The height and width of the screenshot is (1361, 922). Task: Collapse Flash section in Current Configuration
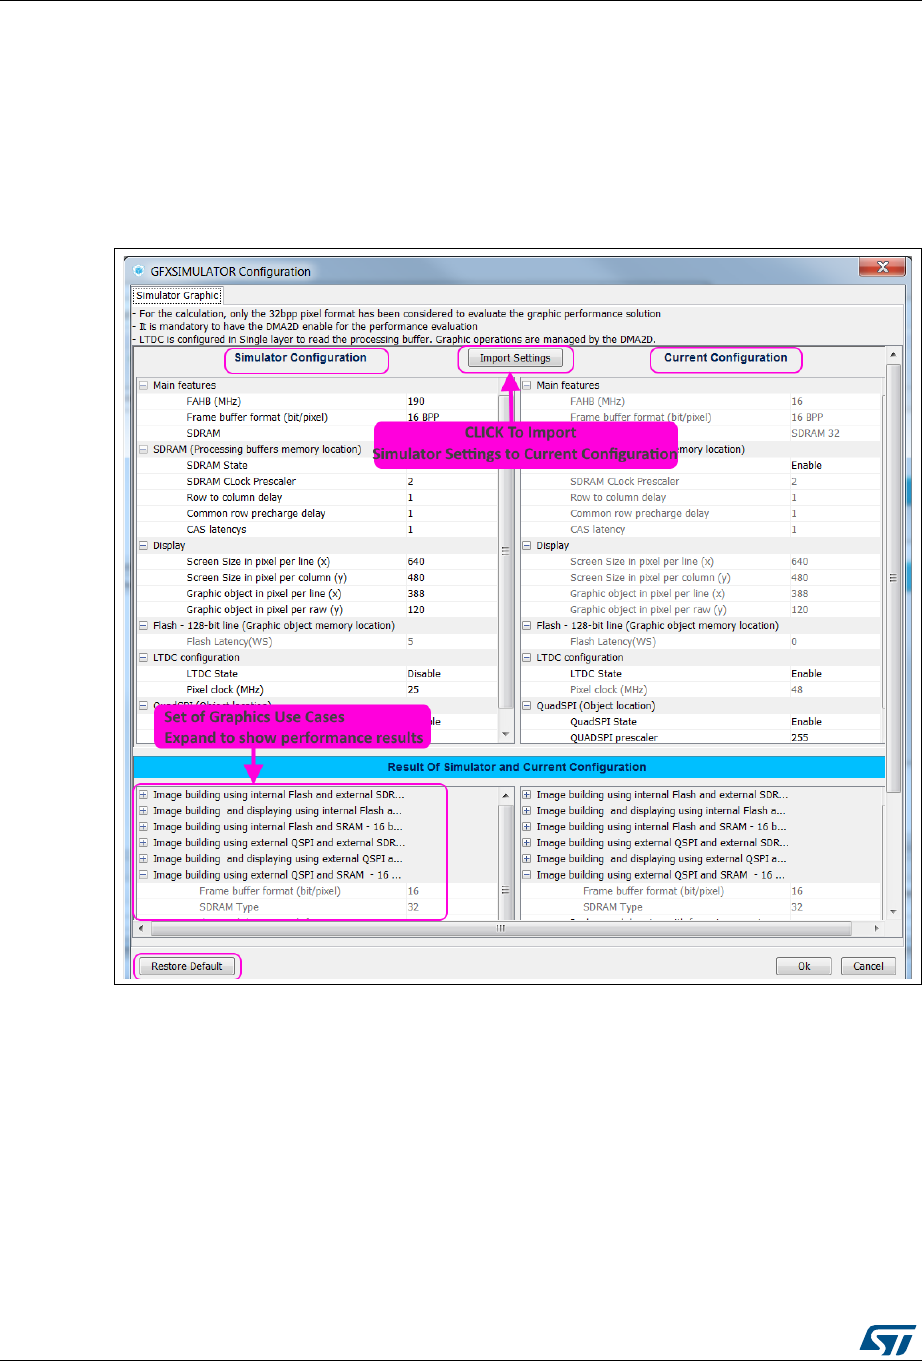click(527, 625)
